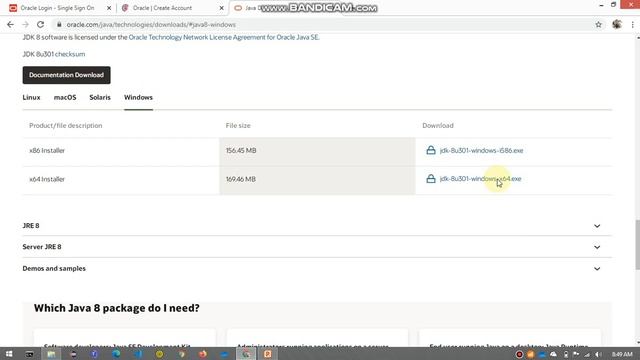640x360 pixels.
Task: Click the lock icon beside jdk-8u301-windows-x64.exe
Action: coord(431,179)
